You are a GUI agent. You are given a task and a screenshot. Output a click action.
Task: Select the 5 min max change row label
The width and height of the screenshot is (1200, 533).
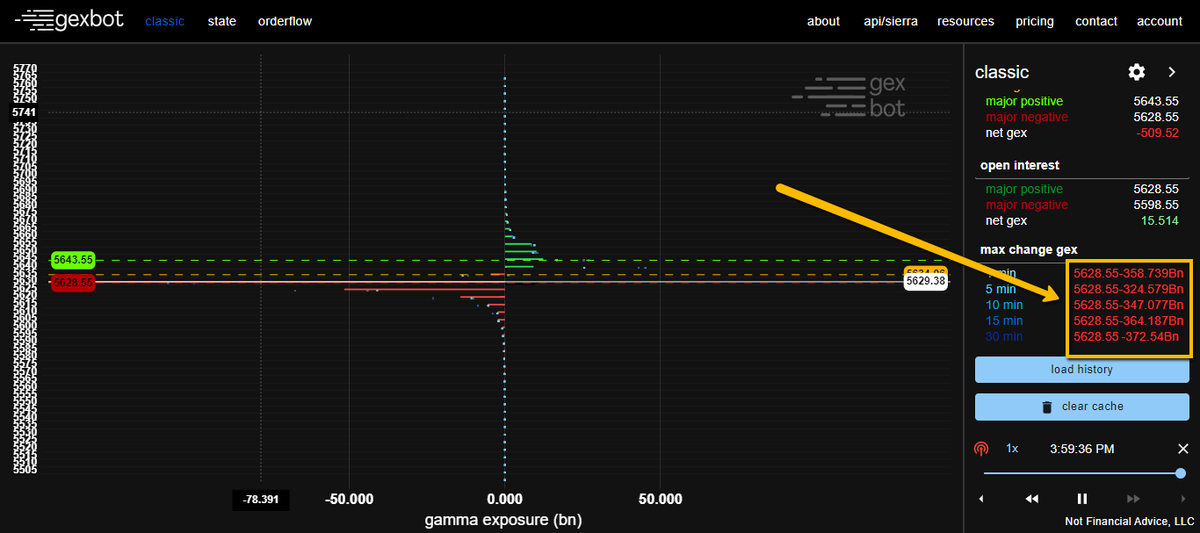tap(1001, 289)
